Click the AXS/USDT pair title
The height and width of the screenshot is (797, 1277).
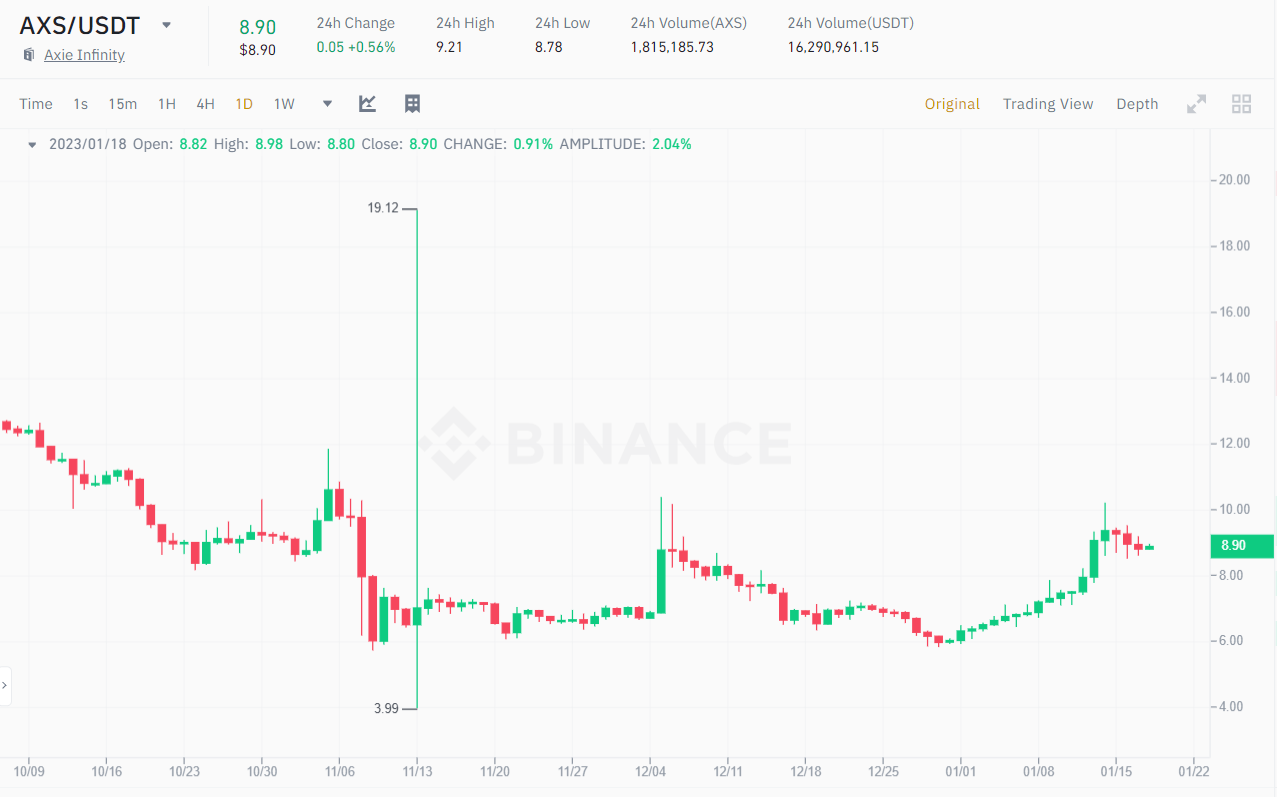coord(81,25)
